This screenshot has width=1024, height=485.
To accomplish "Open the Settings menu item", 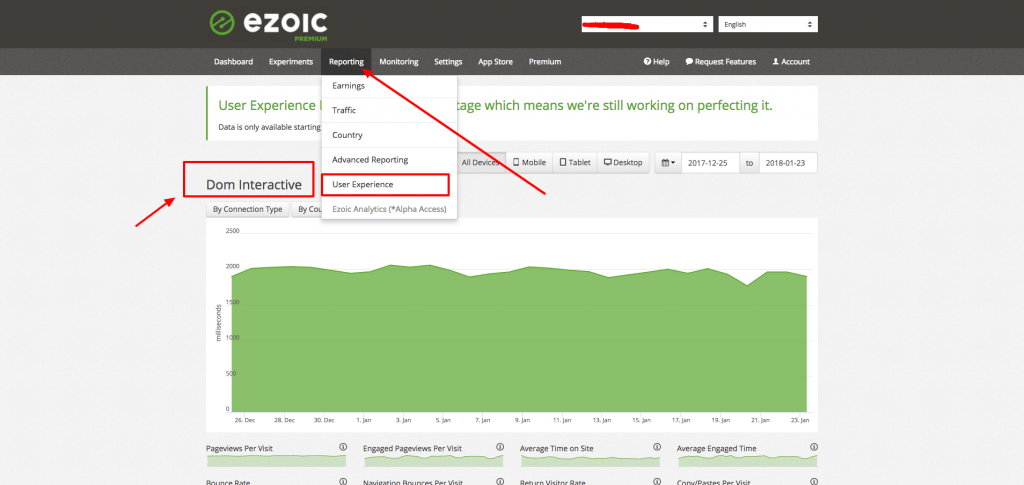I will tap(448, 62).
